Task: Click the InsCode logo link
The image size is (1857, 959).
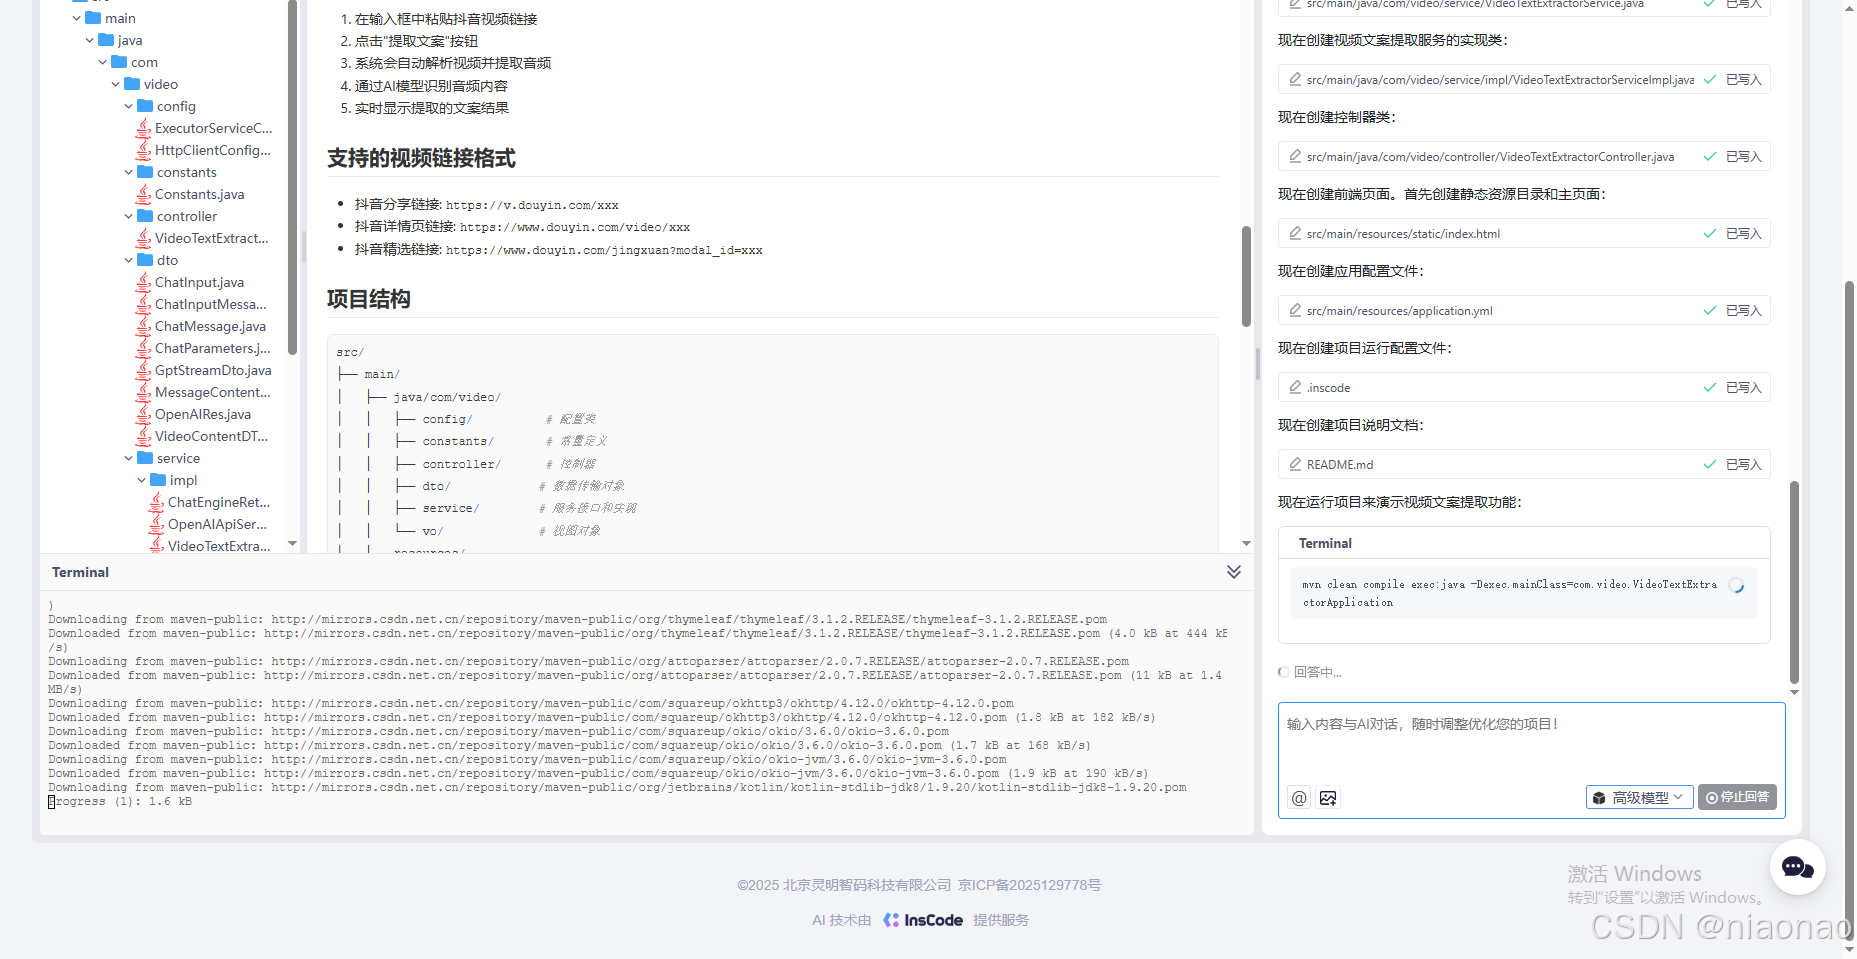Action: [x=923, y=920]
